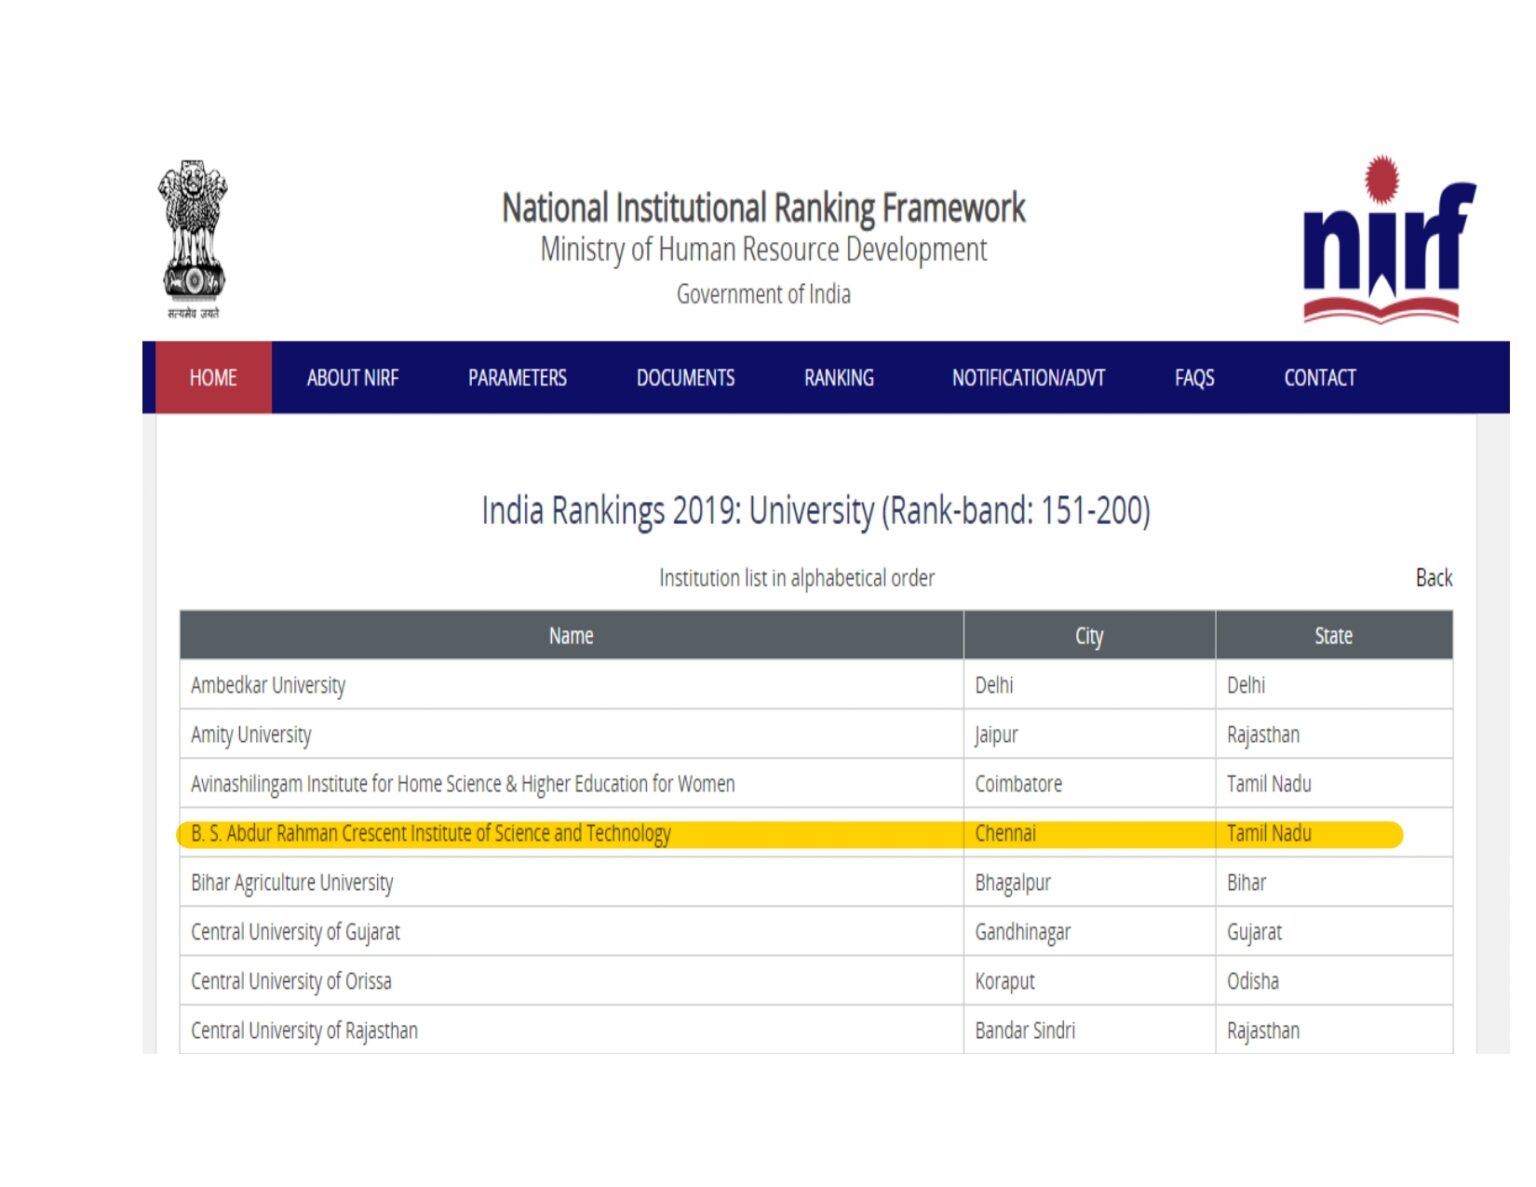Click the State column header

[1333, 636]
